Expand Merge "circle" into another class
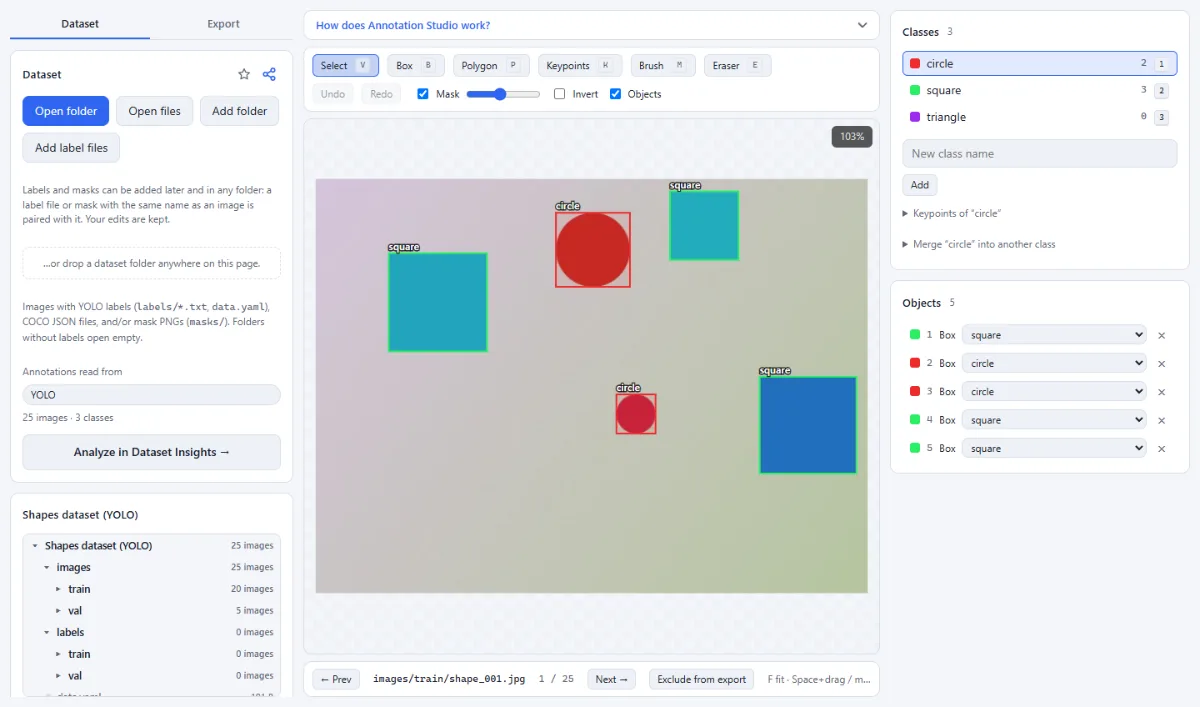 pyautogui.click(x=978, y=244)
